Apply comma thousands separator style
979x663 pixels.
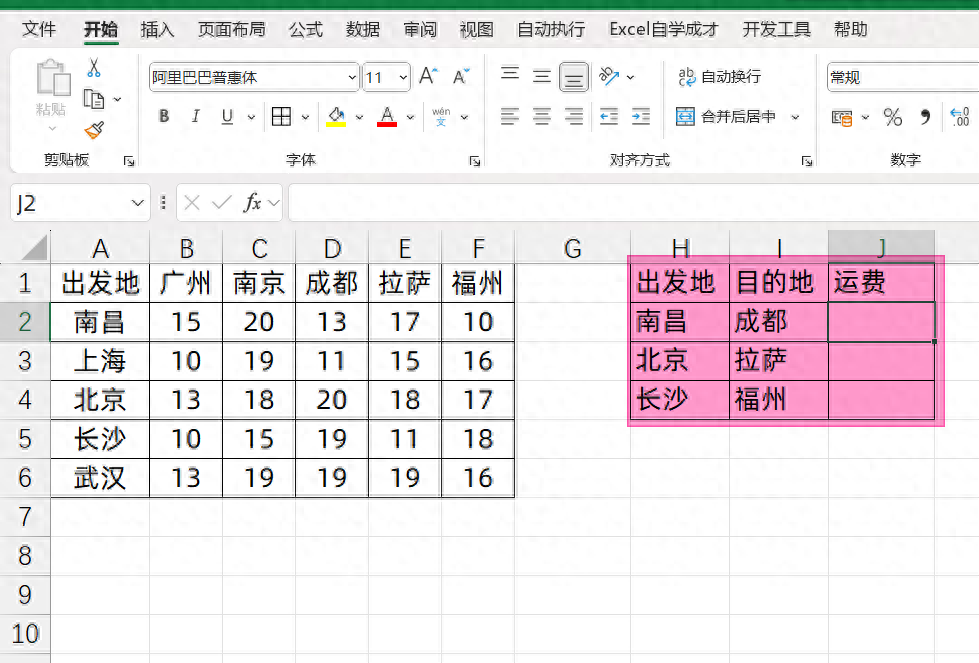click(925, 117)
